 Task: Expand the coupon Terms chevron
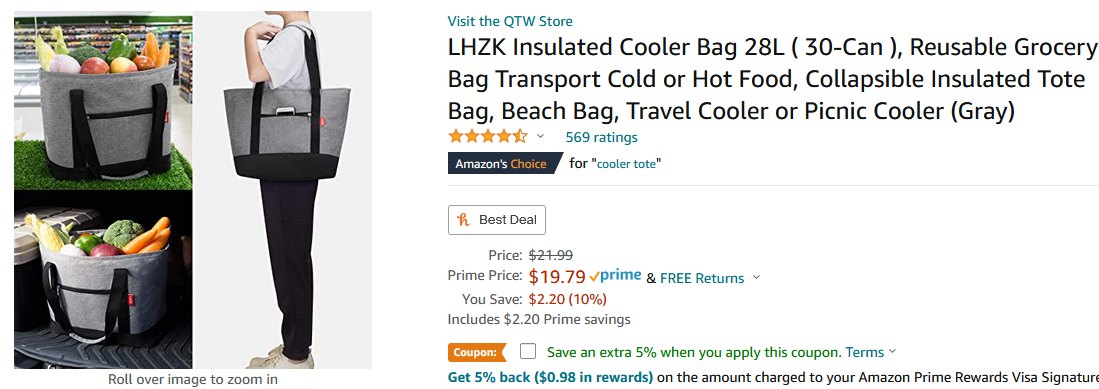[x=892, y=351]
